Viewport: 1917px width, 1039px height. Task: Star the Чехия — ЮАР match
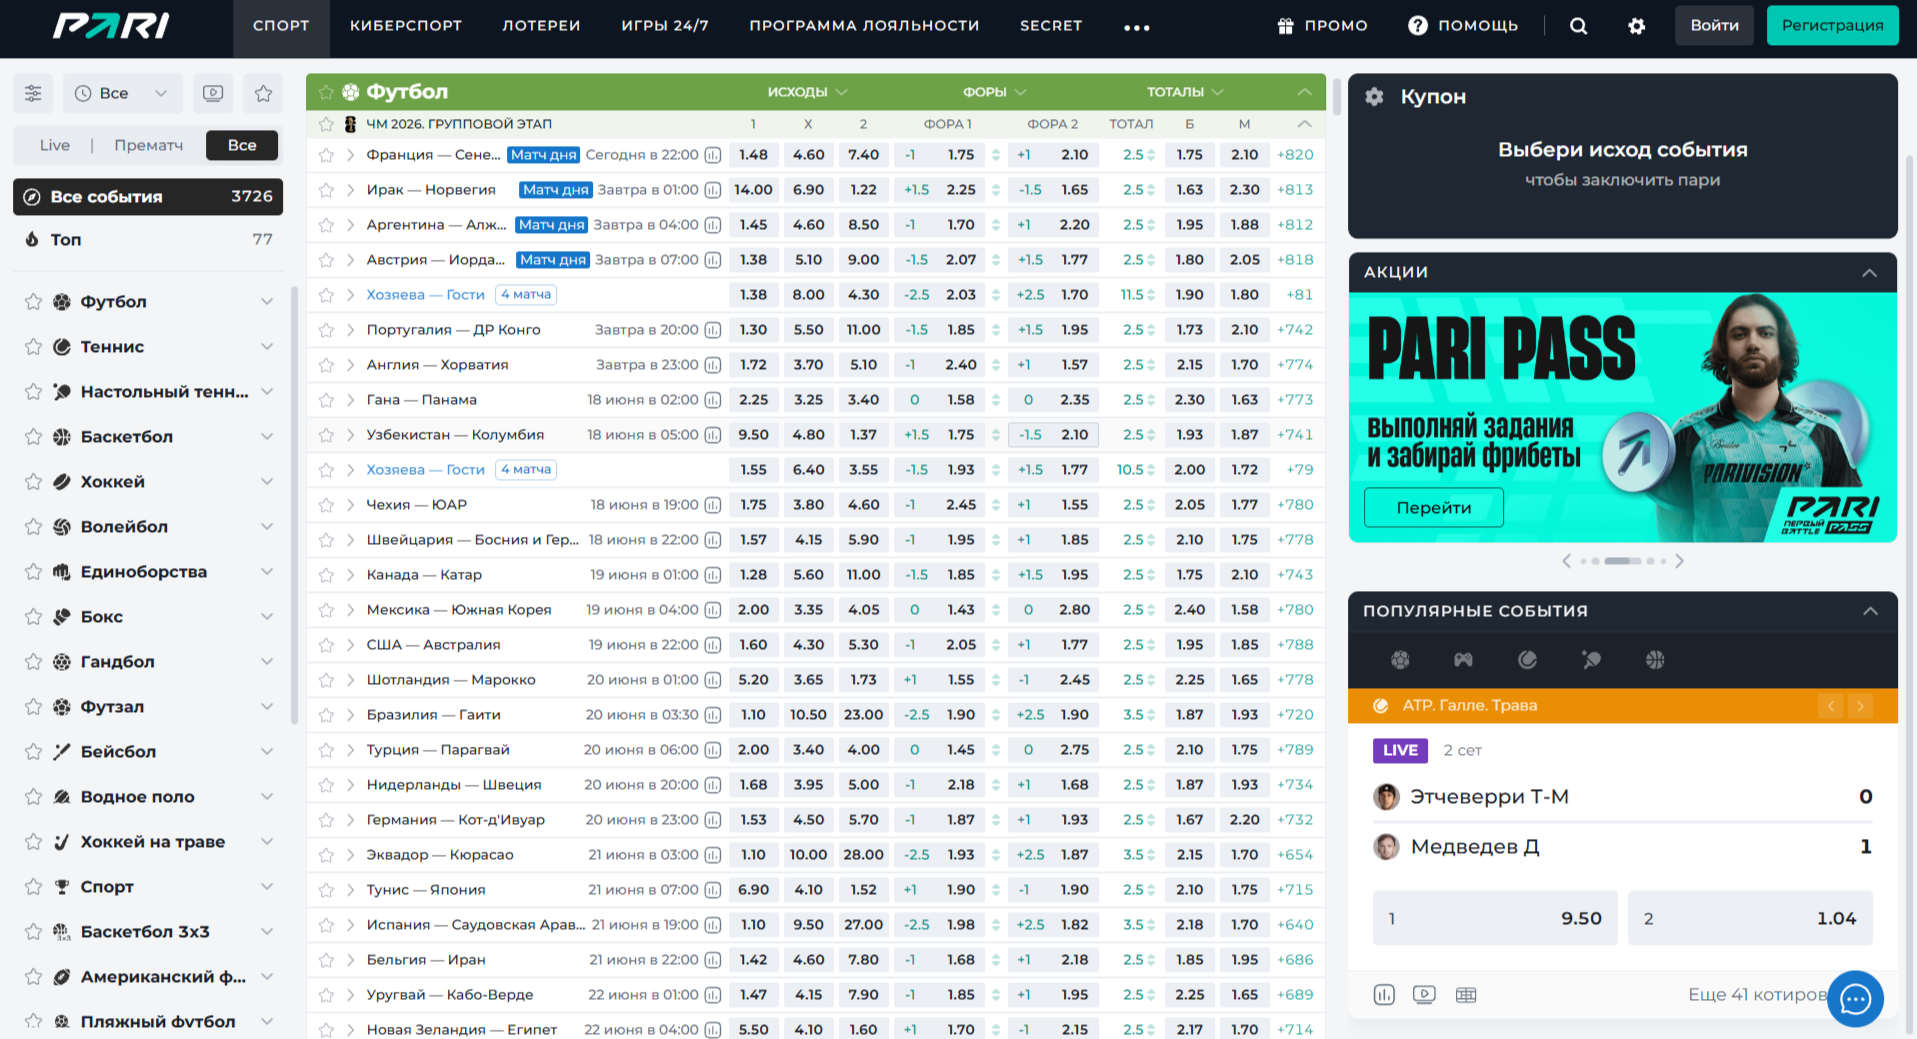pyautogui.click(x=325, y=505)
